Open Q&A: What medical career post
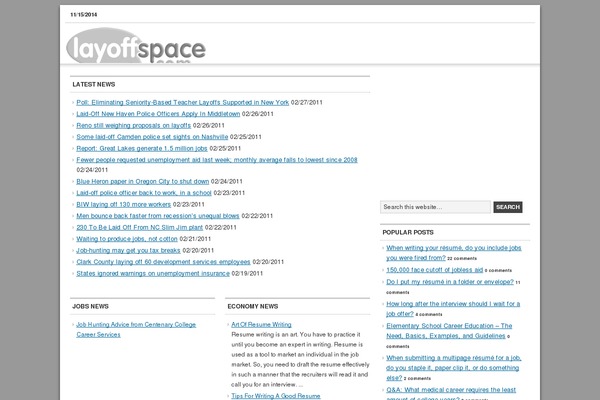This screenshot has width=600, height=400. coord(451,393)
